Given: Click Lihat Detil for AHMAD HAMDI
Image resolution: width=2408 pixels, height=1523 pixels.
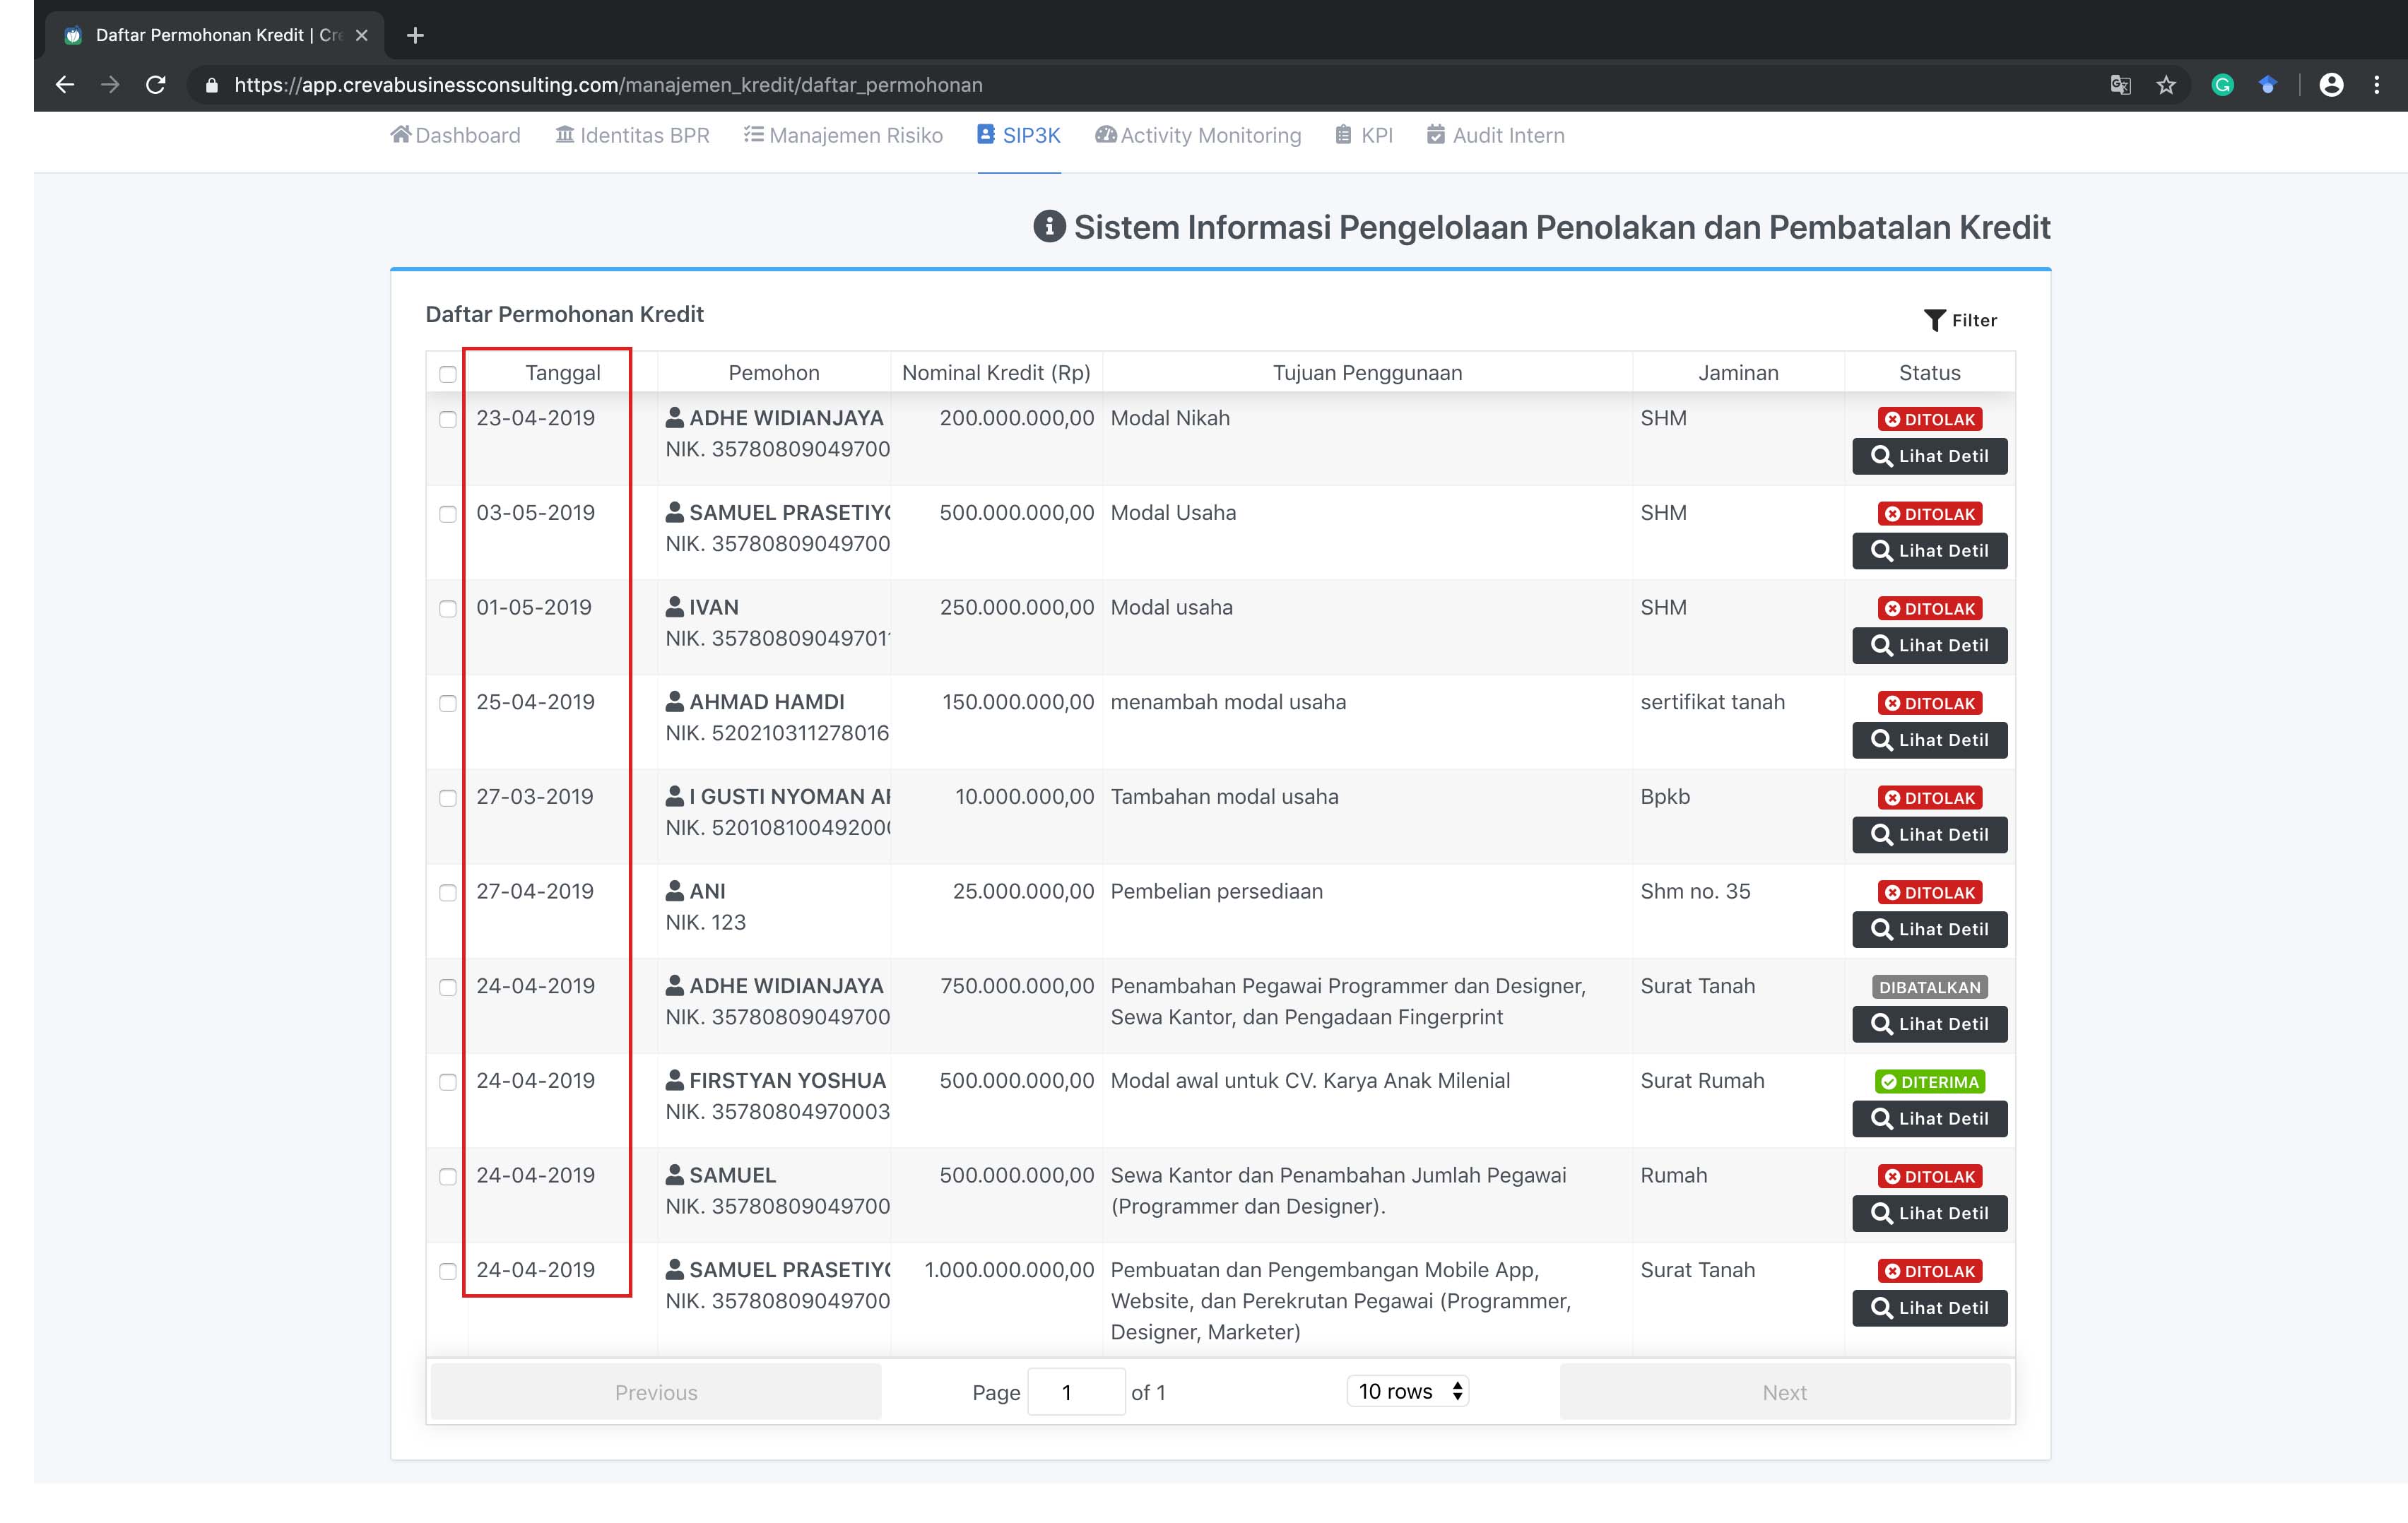Looking at the screenshot, I should [x=1929, y=740].
